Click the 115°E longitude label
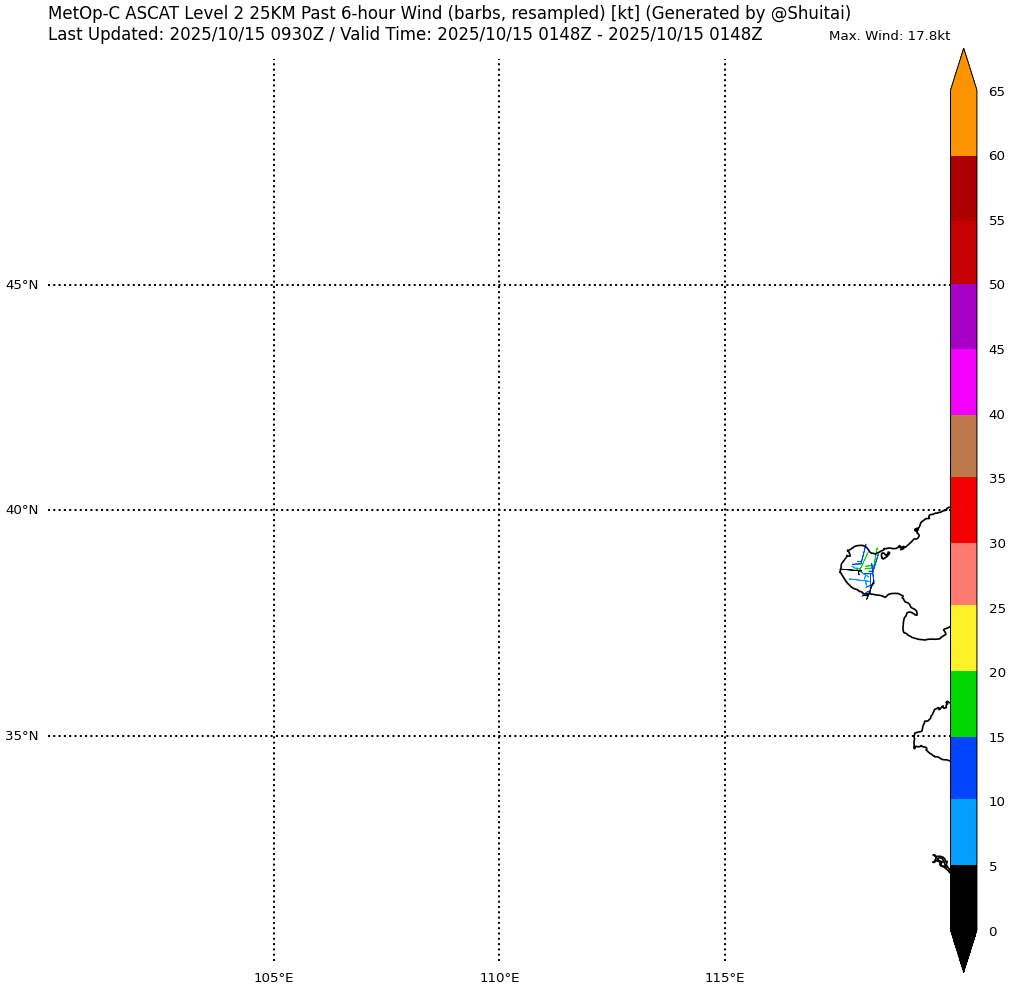1010x989 pixels. (x=725, y=977)
